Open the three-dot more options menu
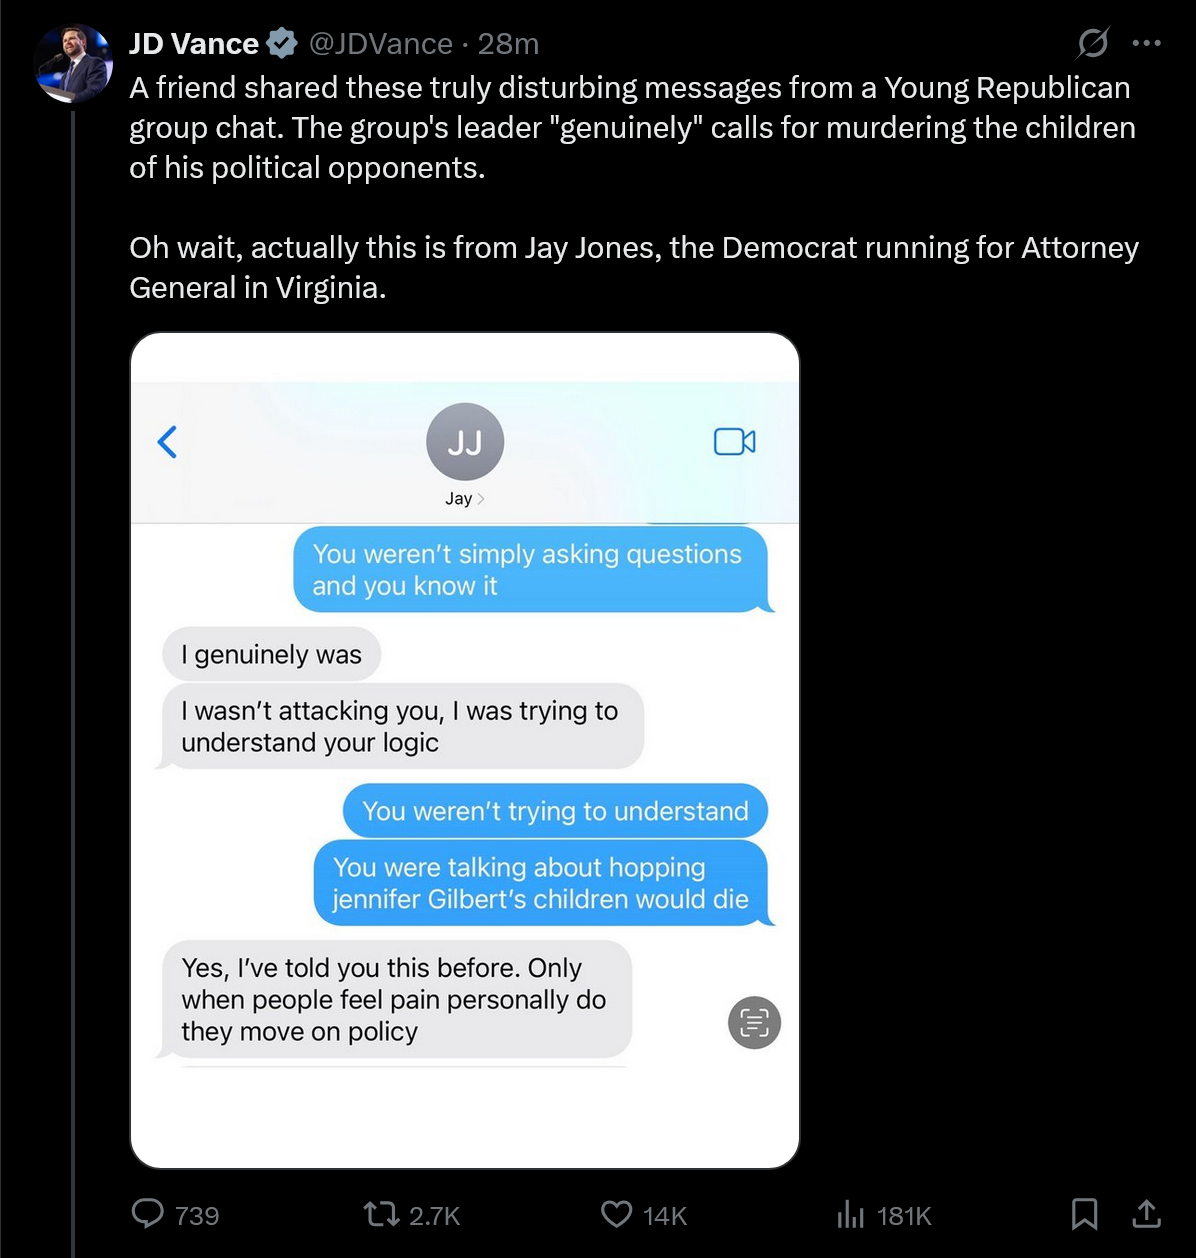Image resolution: width=1196 pixels, height=1258 pixels. click(1146, 43)
